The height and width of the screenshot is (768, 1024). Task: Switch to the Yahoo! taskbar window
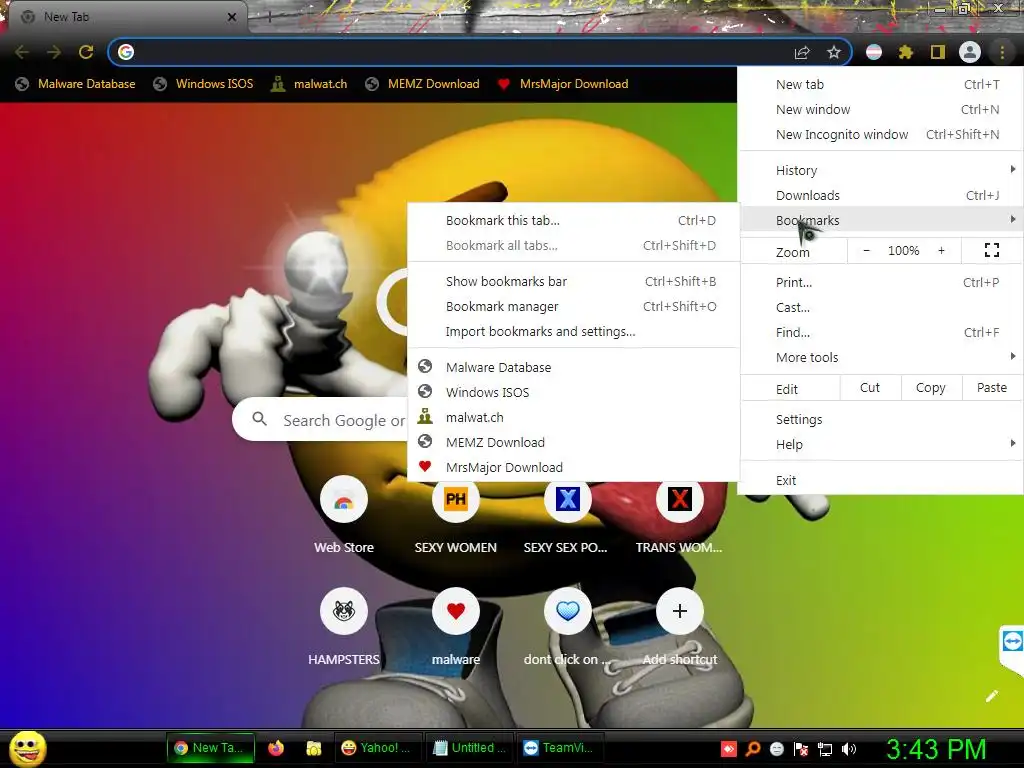pyautogui.click(x=377, y=748)
